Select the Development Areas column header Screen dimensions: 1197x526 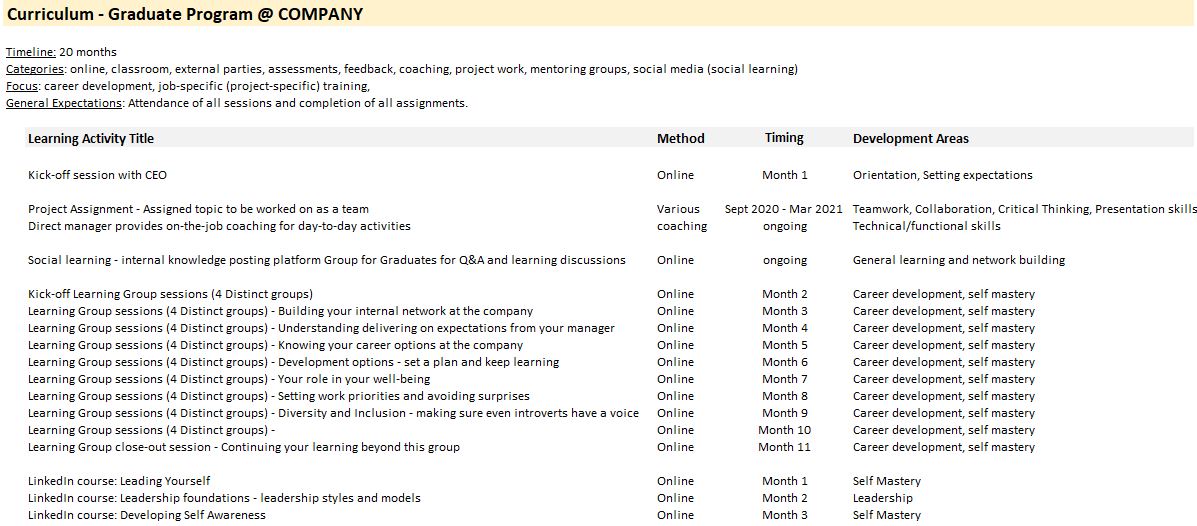[910, 139]
